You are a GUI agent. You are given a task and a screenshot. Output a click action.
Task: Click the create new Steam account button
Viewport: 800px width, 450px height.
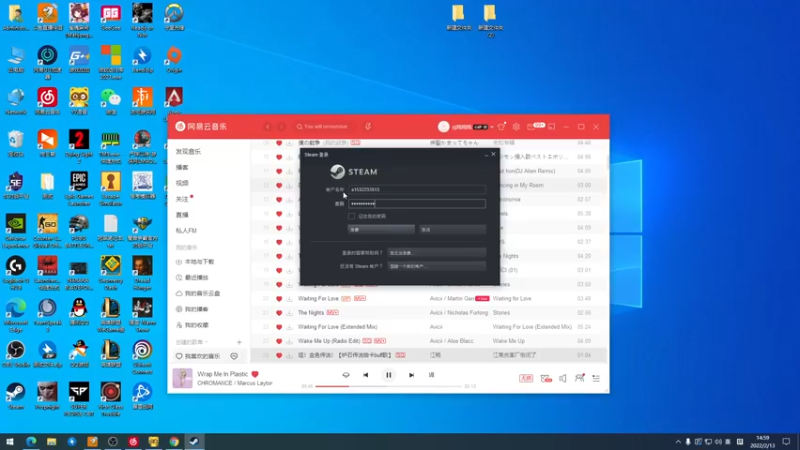click(x=437, y=266)
